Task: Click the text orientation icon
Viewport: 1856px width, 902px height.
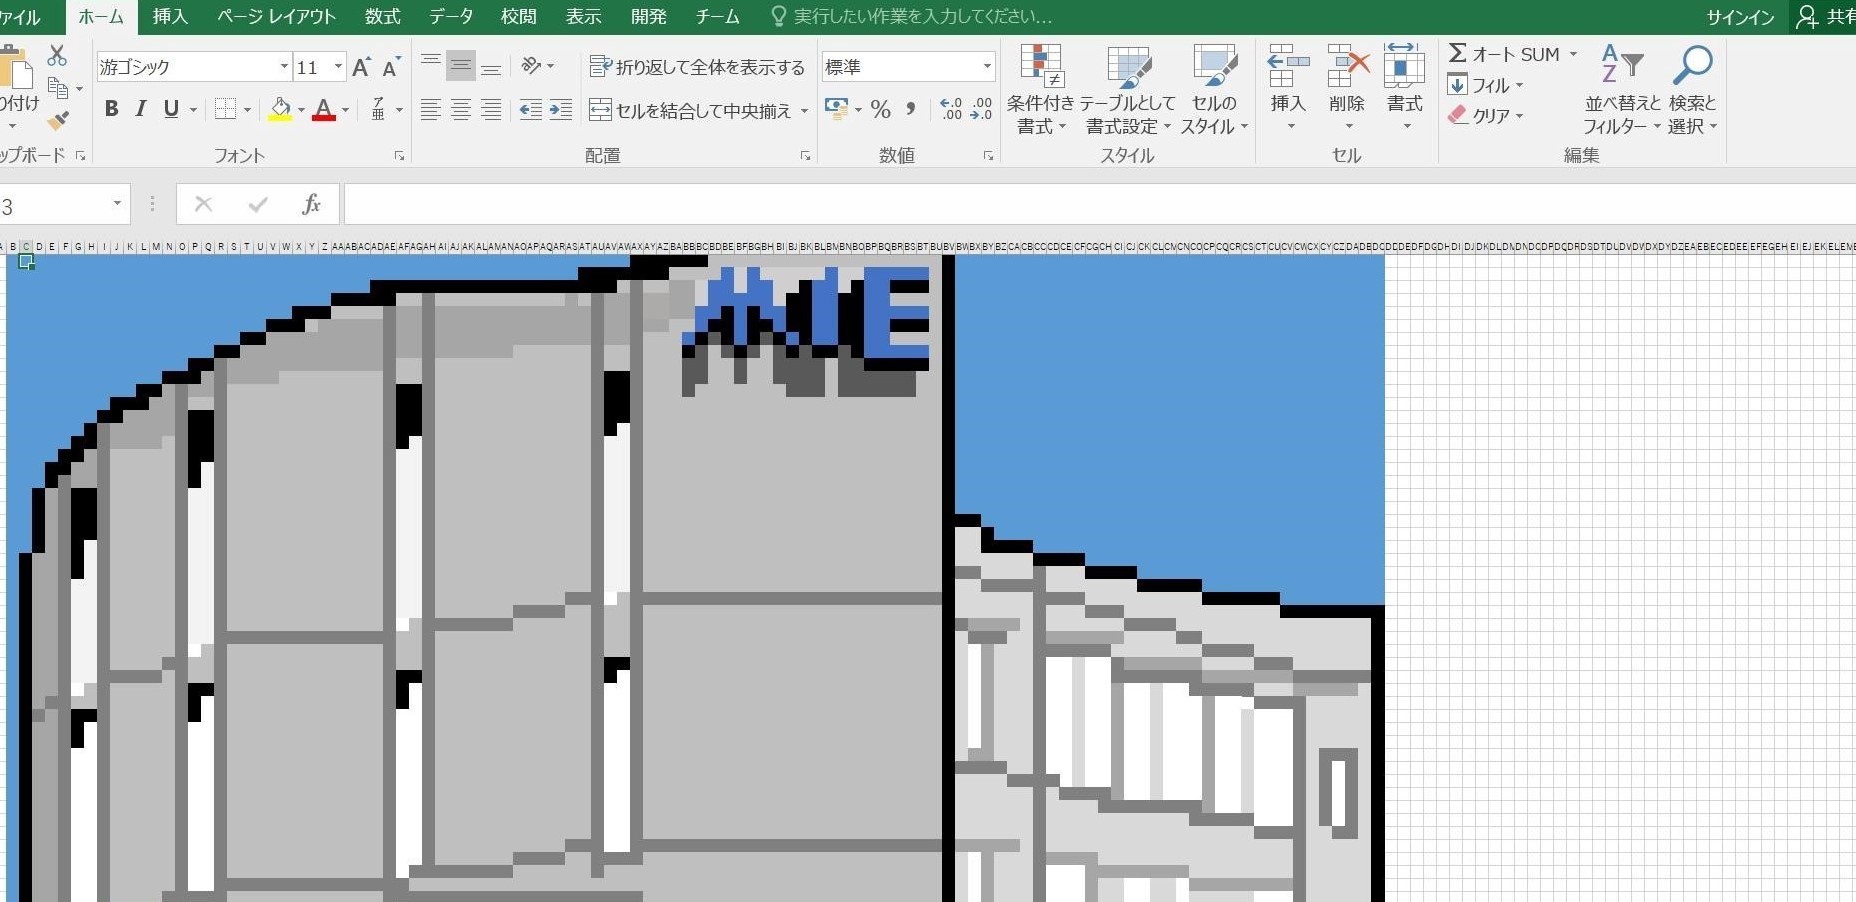Action: point(531,66)
